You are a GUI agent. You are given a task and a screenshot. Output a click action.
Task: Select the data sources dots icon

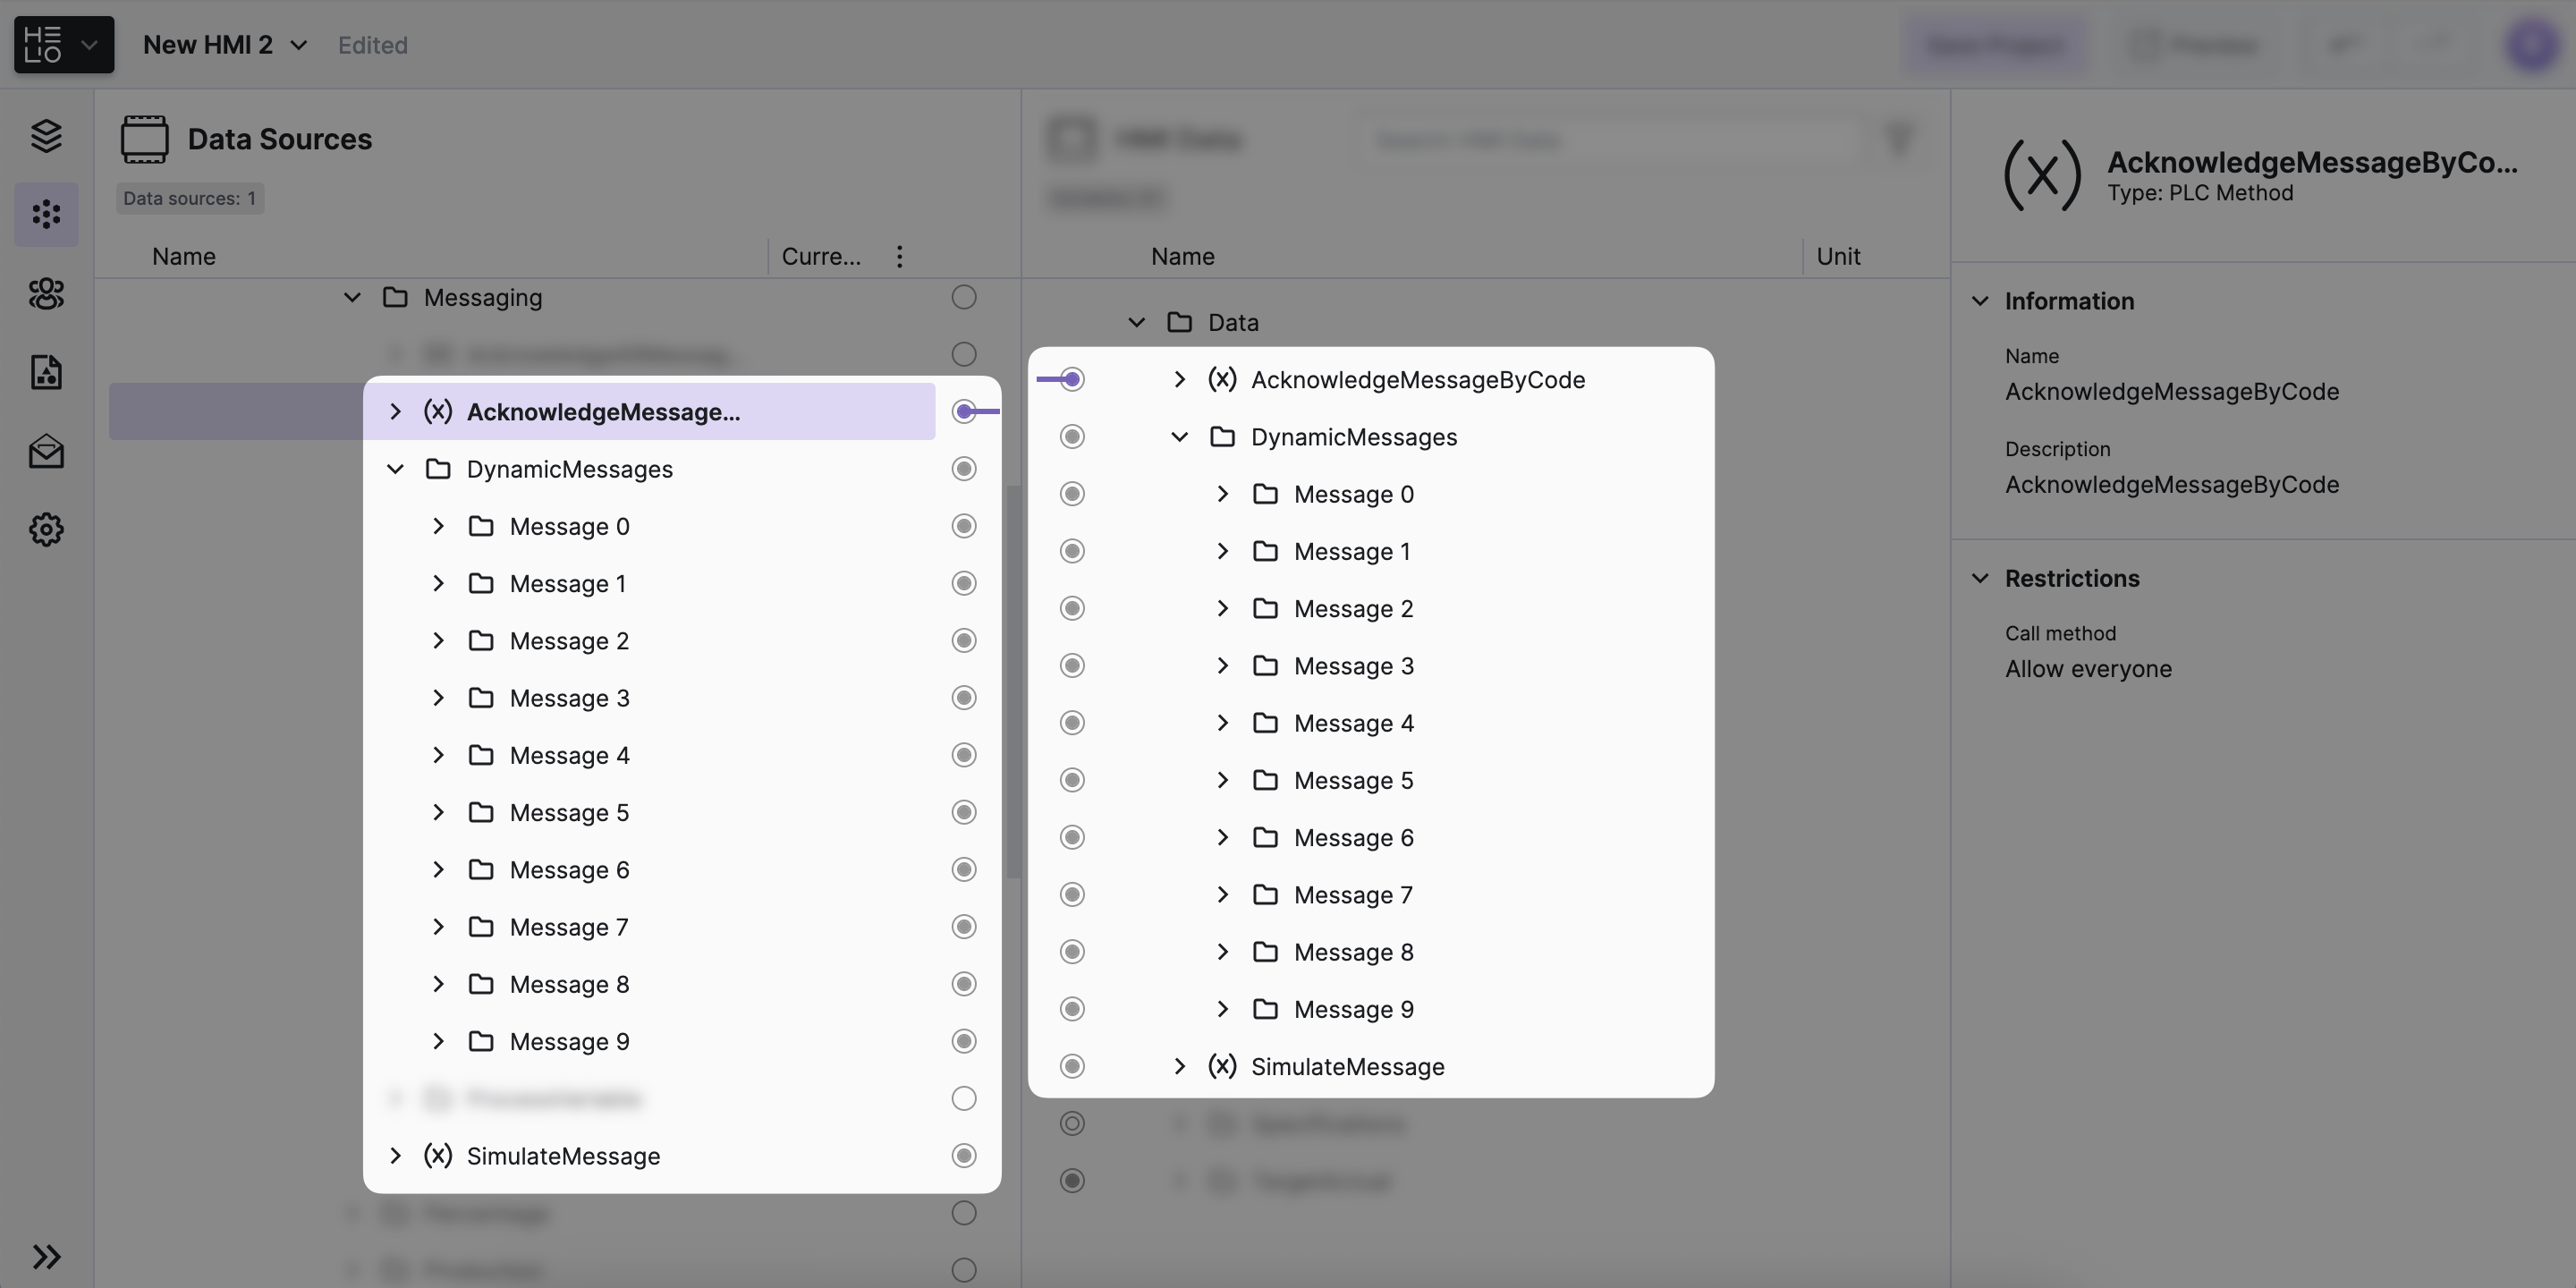(x=46, y=214)
